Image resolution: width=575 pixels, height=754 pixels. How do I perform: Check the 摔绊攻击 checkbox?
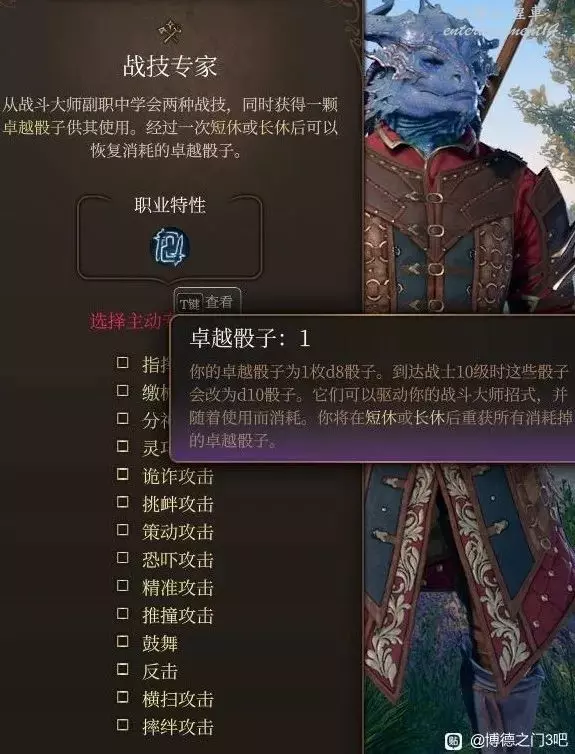point(123,725)
